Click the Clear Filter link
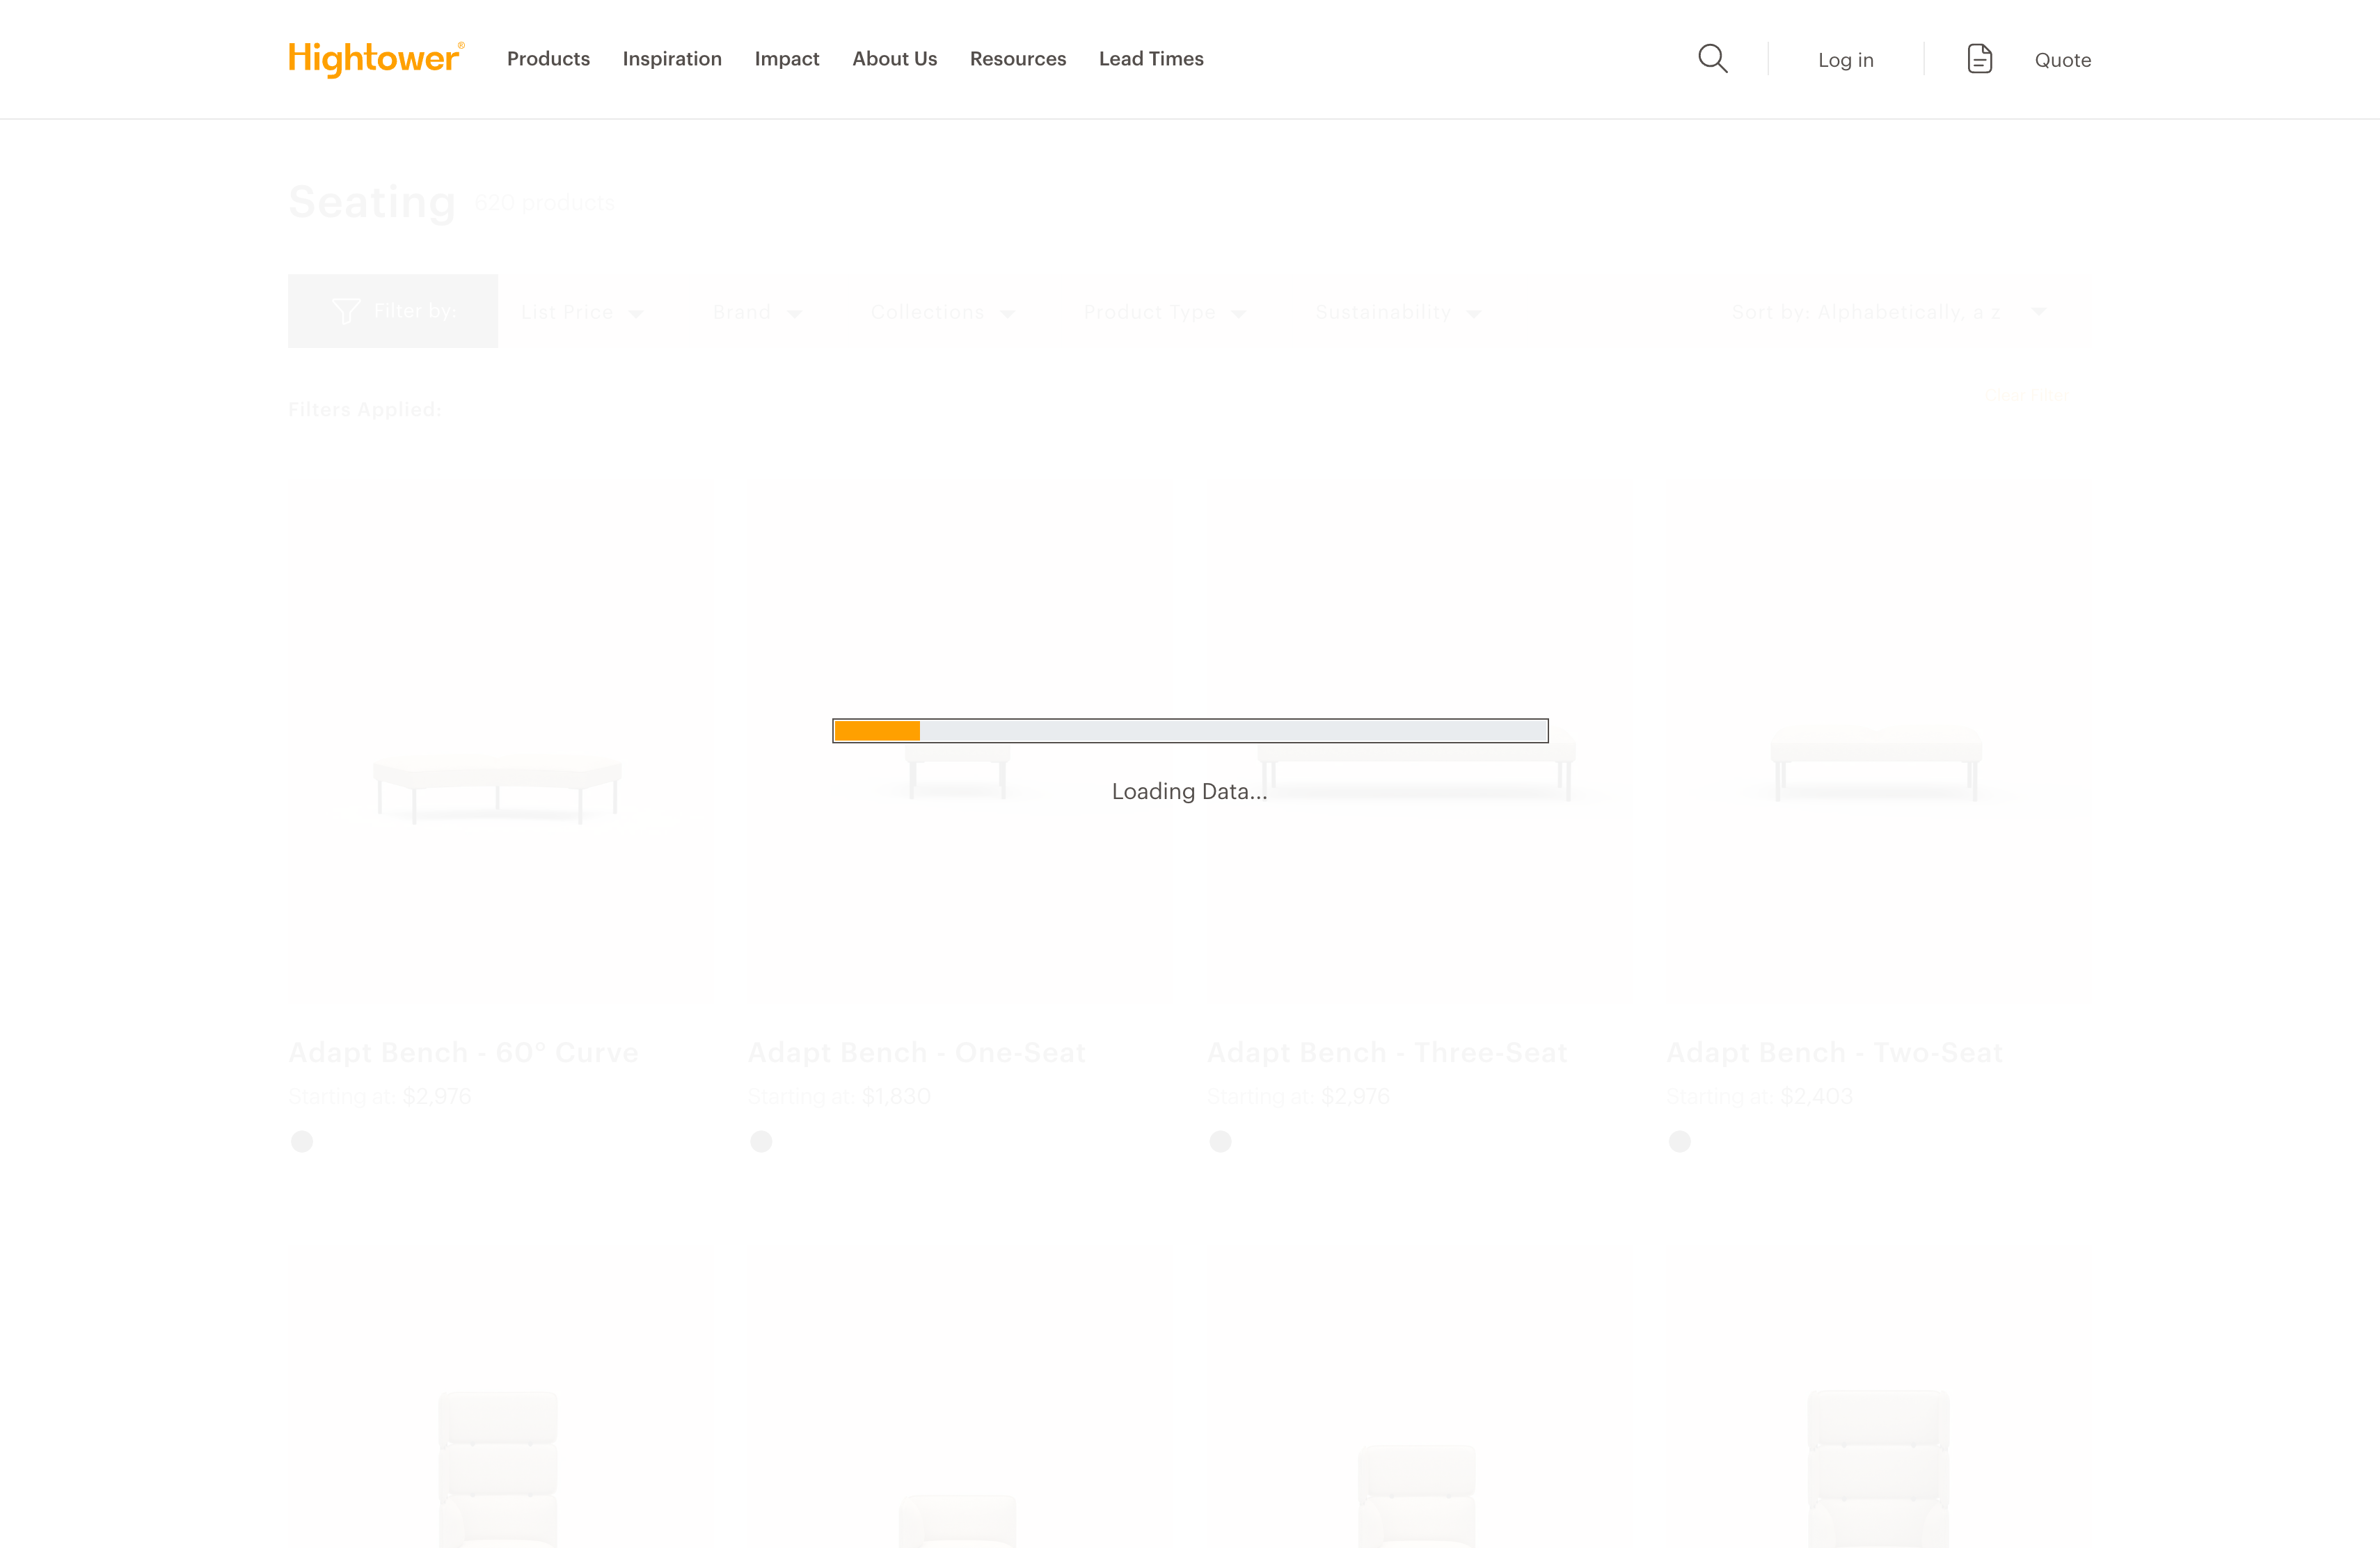 2026,394
